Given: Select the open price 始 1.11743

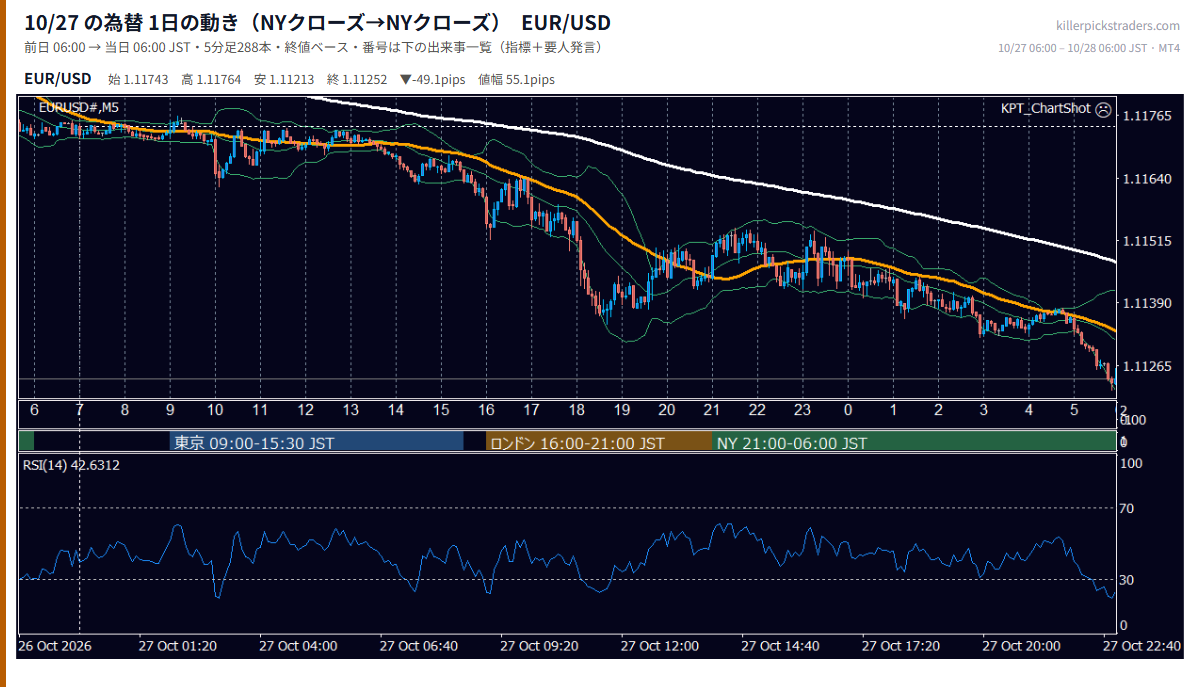Looking at the screenshot, I should pyautogui.click(x=138, y=79).
